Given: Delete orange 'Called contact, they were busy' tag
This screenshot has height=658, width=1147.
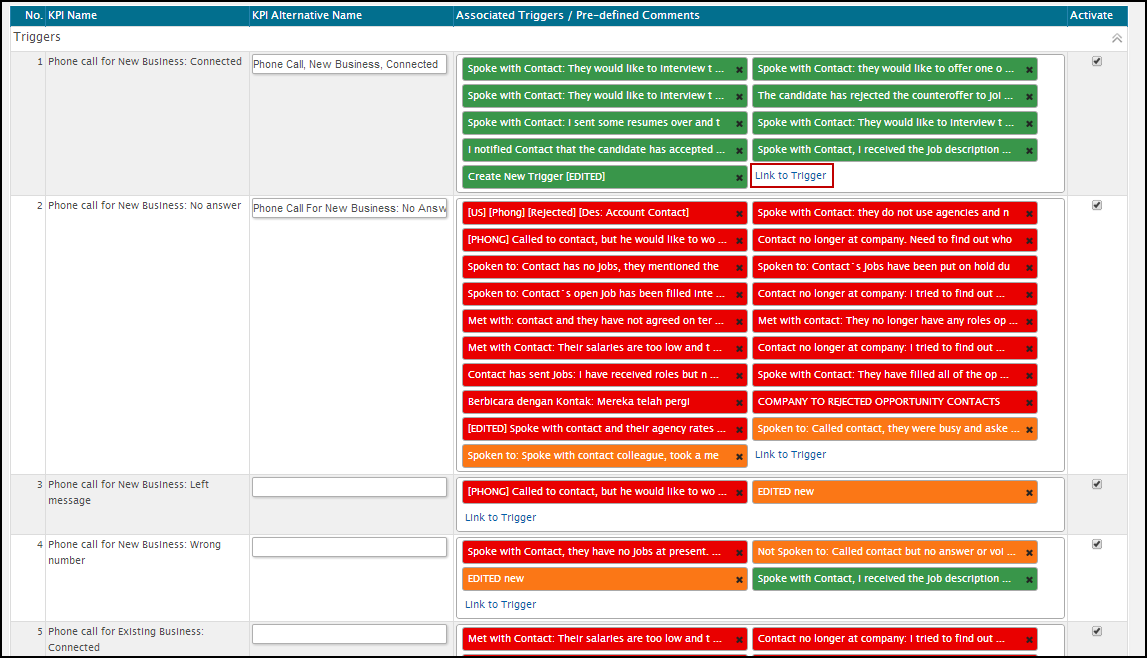Looking at the screenshot, I should point(1029,431).
